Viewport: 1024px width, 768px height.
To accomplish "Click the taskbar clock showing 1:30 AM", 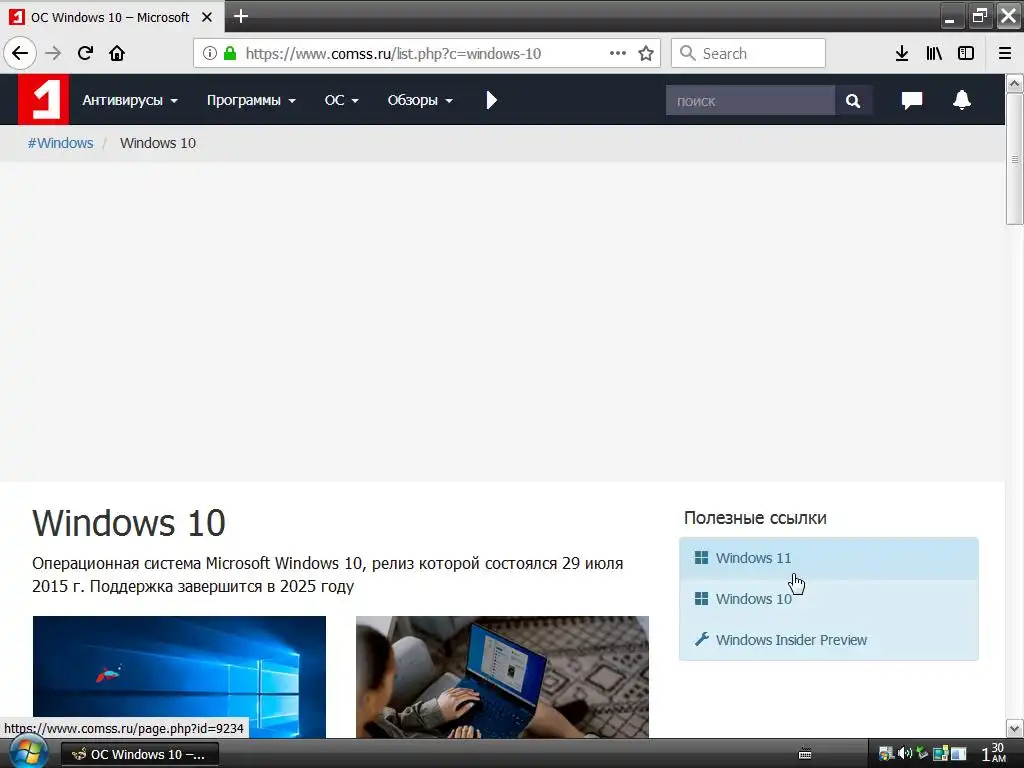I will click(x=993, y=753).
